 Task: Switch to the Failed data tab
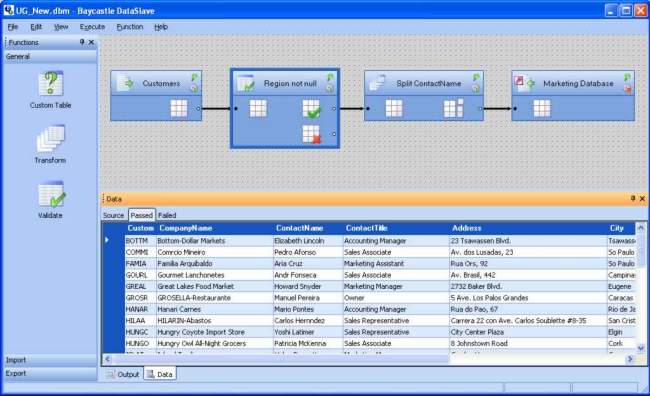(x=167, y=215)
